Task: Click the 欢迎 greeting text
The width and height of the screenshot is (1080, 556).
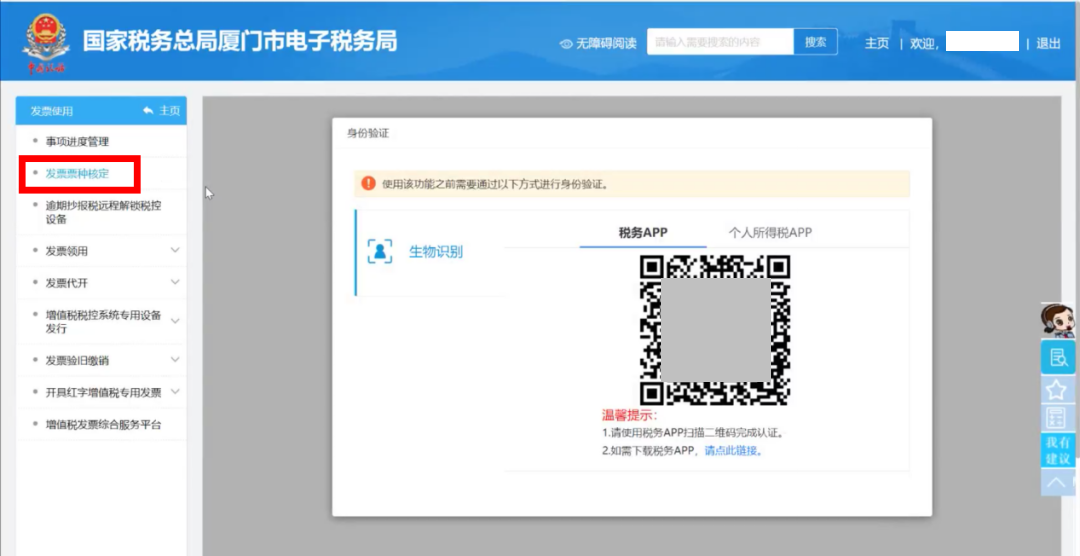Action: coord(925,43)
